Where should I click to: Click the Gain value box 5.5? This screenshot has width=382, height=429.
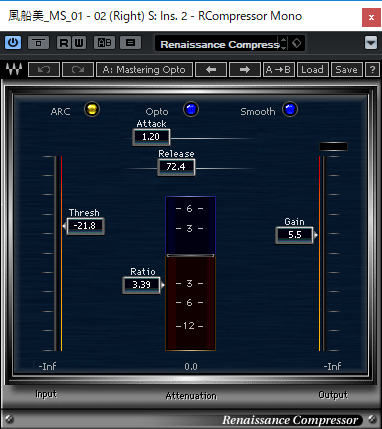point(295,235)
